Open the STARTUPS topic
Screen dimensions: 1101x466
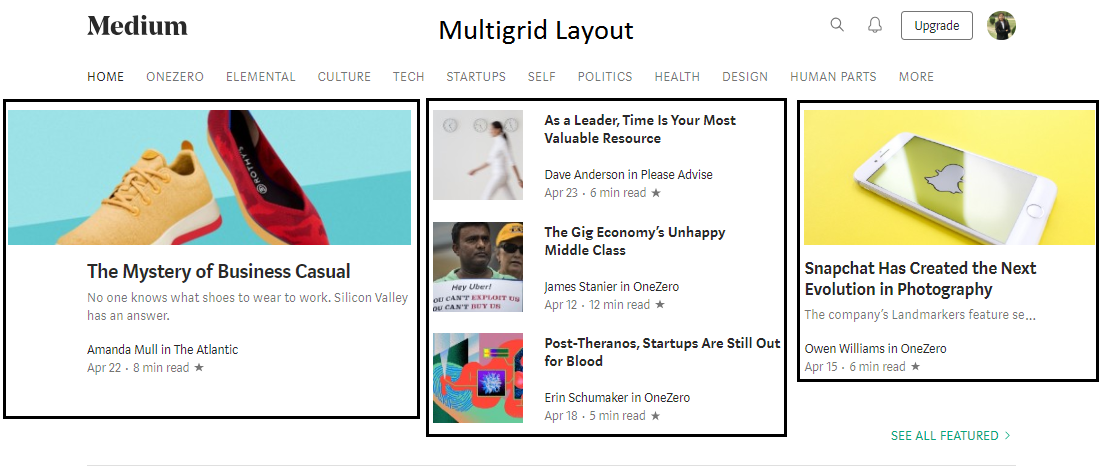(x=476, y=76)
